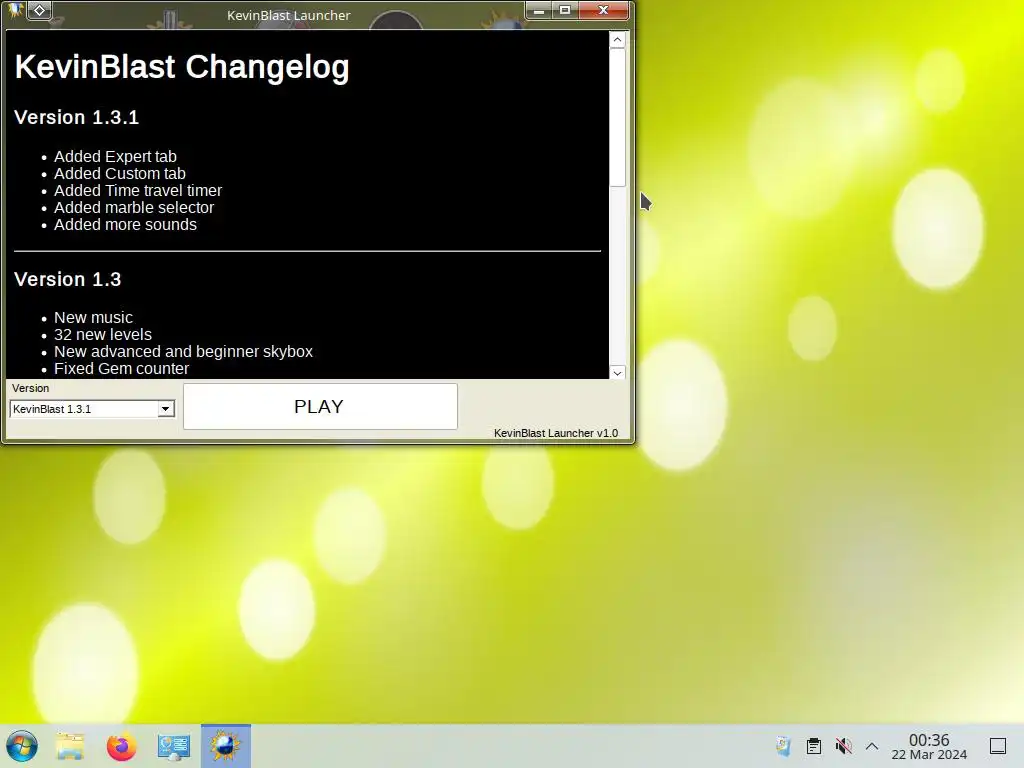Open the file manager from taskbar

point(70,746)
